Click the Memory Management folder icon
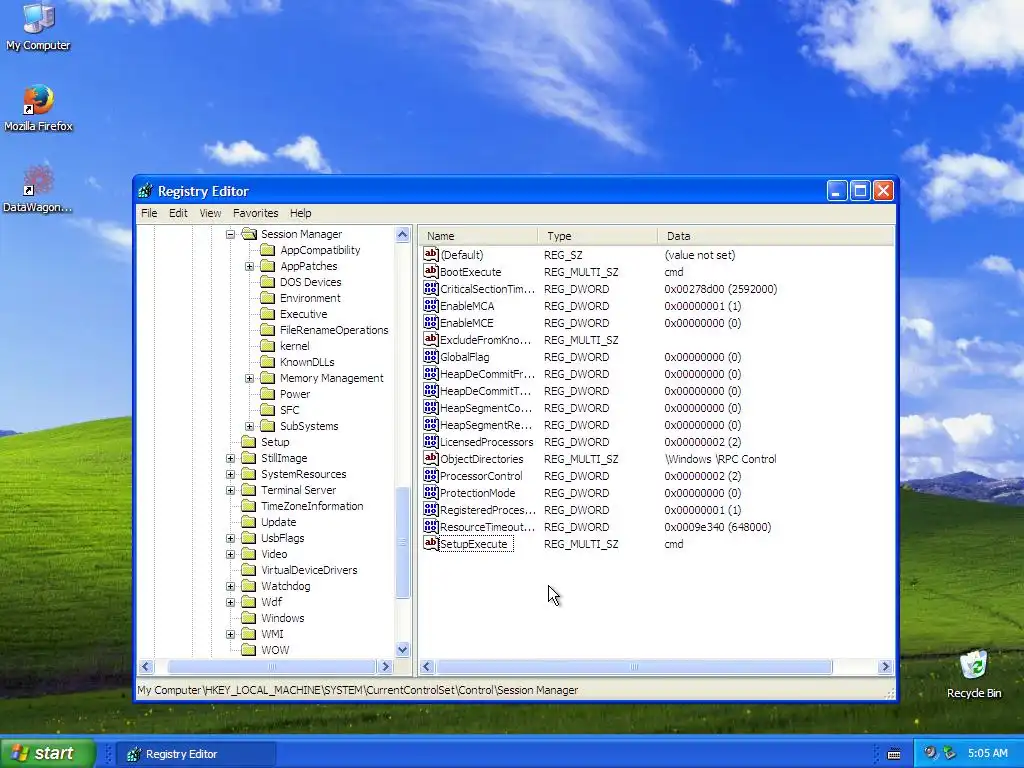The width and height of the screenshot is (1024, 768). (x=267, y=378)
